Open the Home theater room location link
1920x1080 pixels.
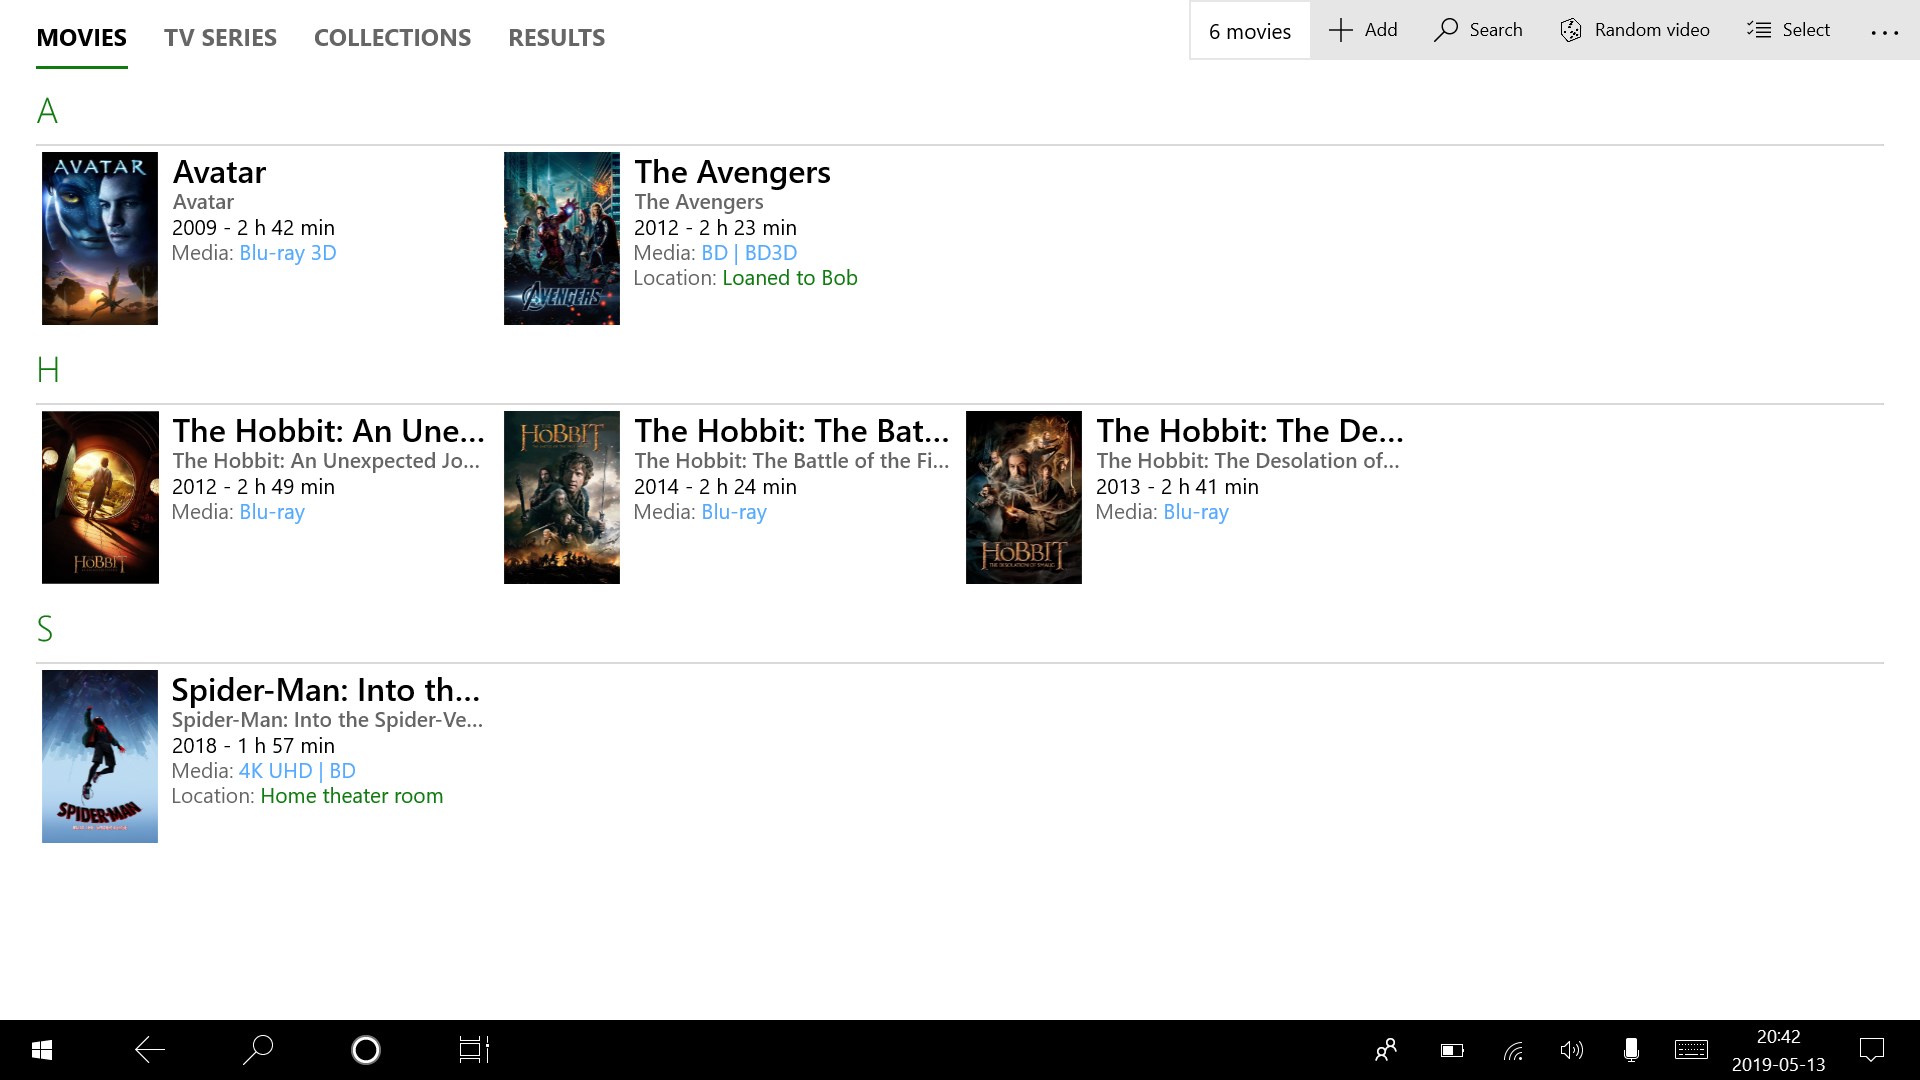[x=351, y=796]
